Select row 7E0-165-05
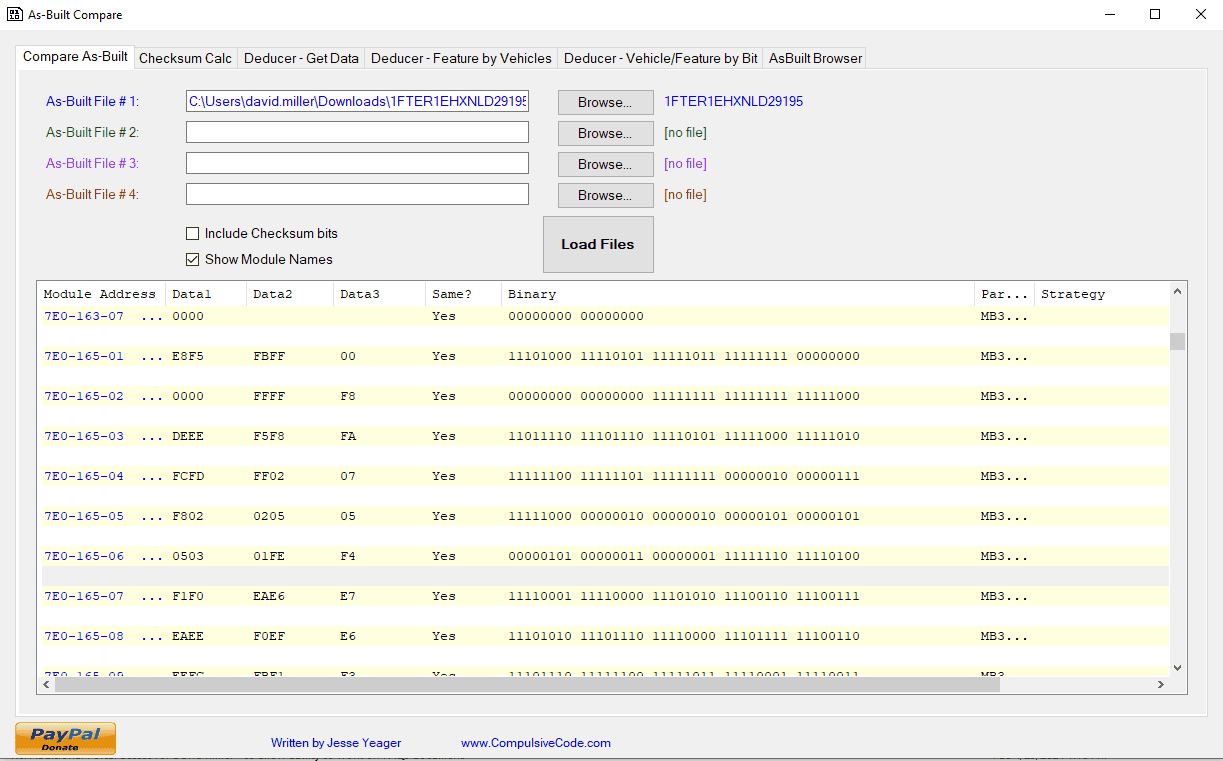 pos(603,516)
